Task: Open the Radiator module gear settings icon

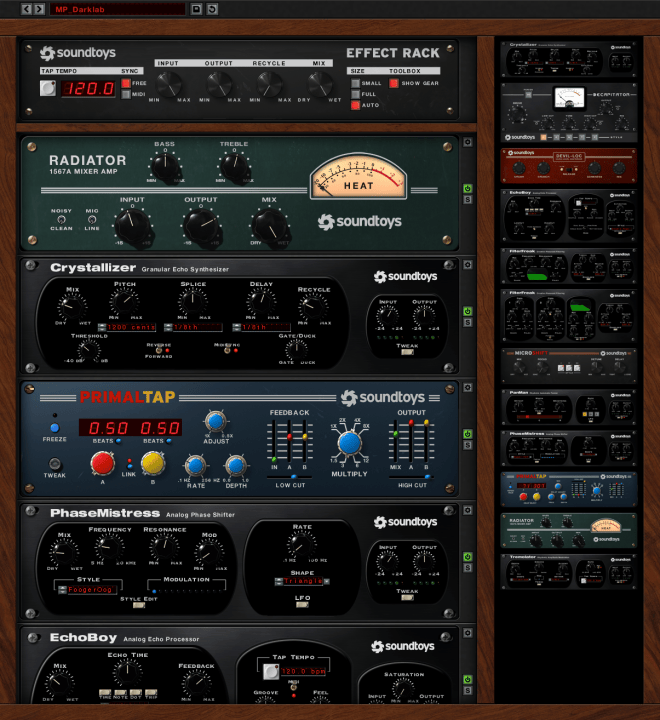Action: (468, 142)
